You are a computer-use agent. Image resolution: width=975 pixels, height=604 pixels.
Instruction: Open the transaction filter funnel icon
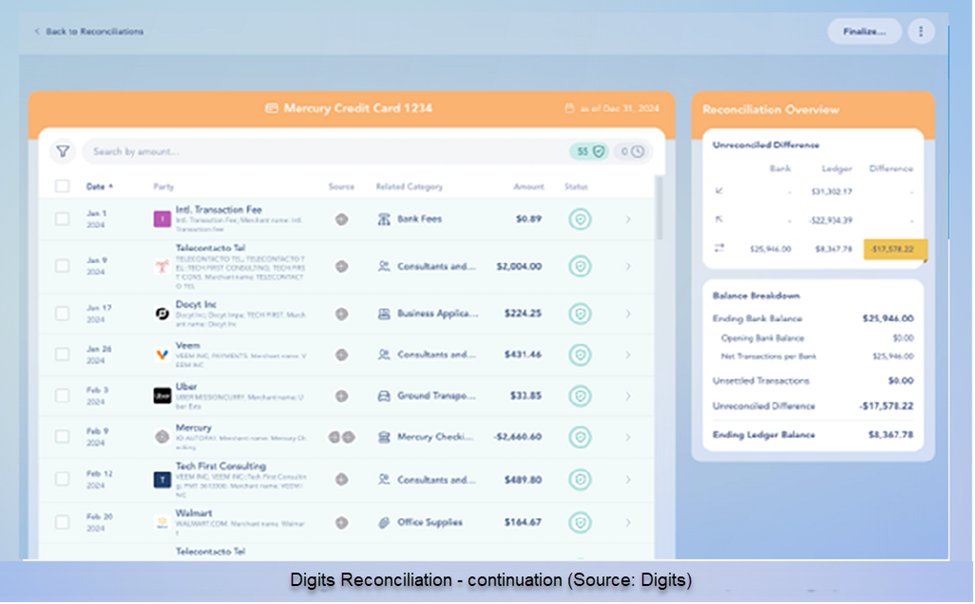(x=63, y=151)
